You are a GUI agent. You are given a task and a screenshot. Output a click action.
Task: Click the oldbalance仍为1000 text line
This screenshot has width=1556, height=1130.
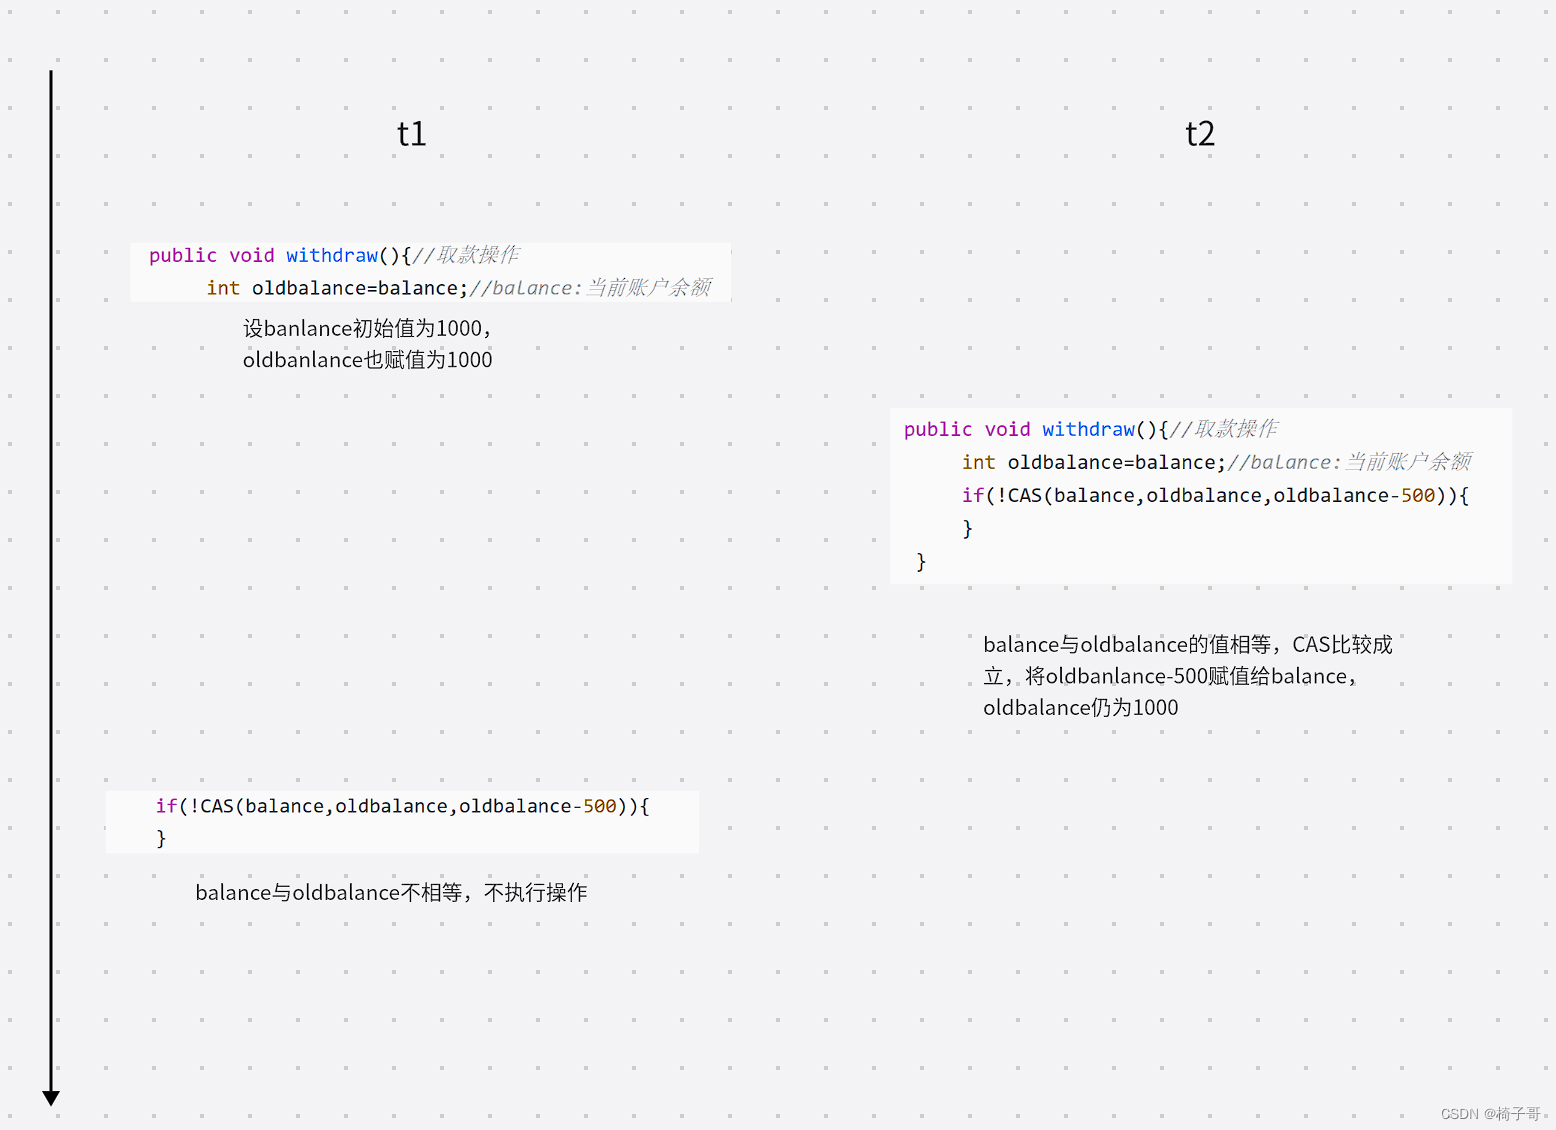pyautogui.click(x=1081, y=707)
